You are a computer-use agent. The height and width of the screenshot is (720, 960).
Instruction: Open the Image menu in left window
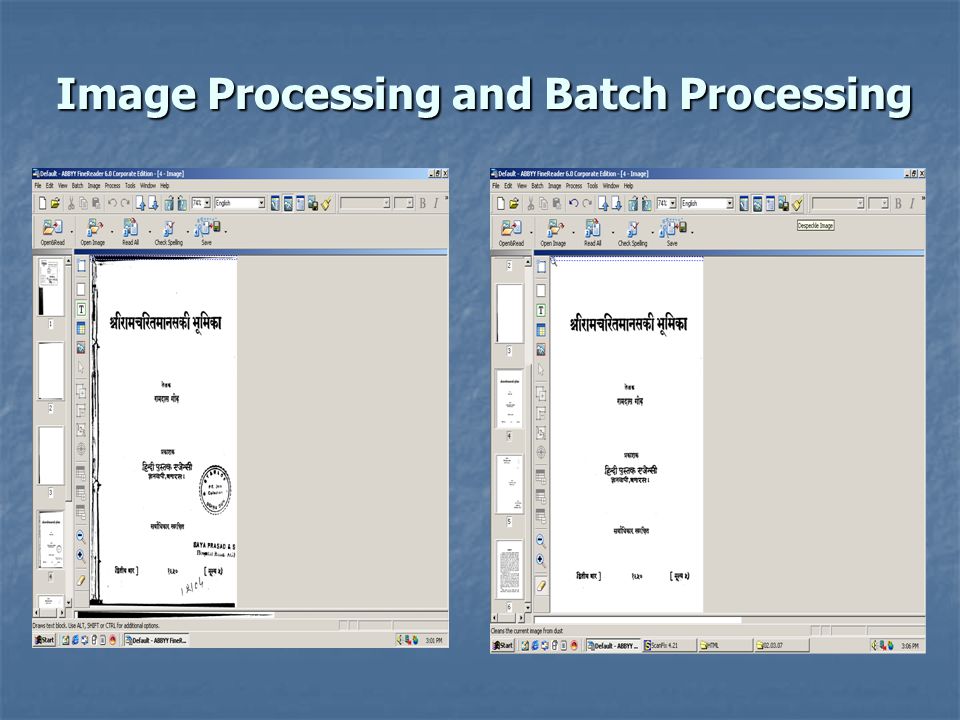pos(94,186)
